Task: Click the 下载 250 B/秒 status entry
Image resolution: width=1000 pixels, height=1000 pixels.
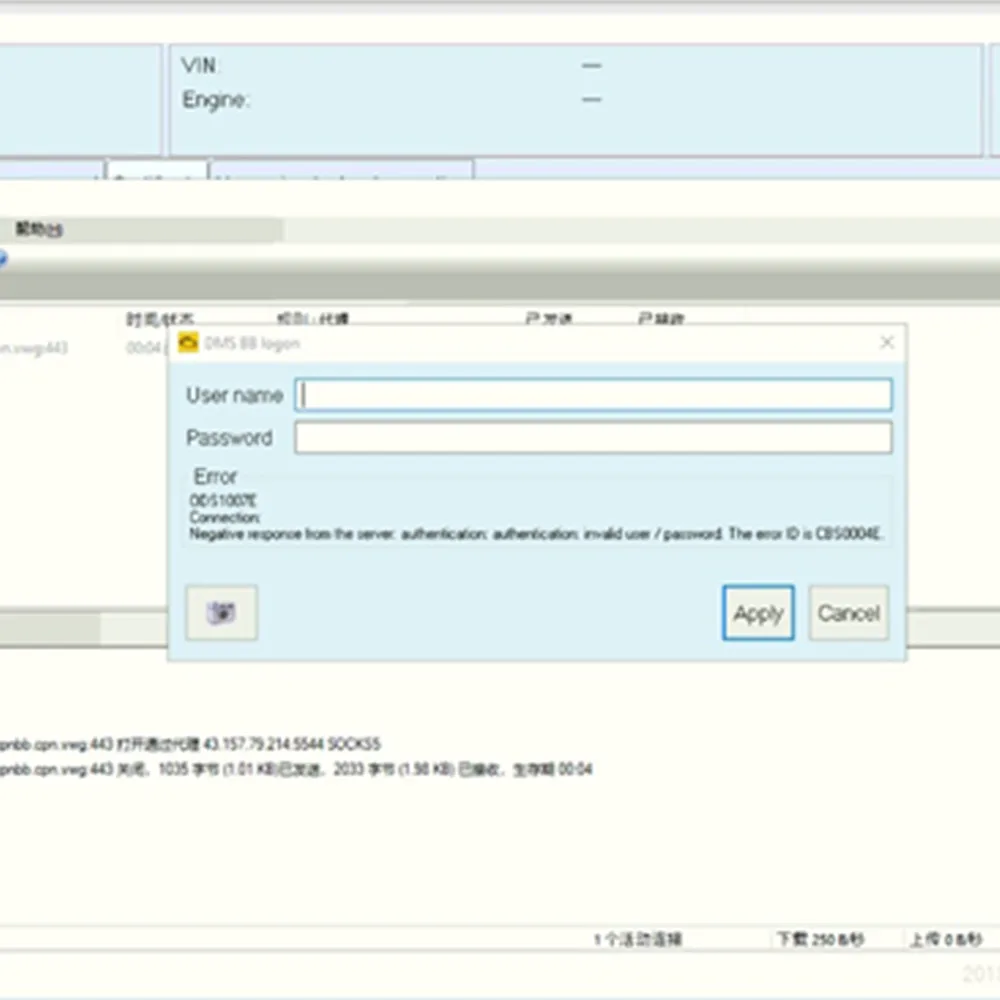Action: tap(820, 939)
